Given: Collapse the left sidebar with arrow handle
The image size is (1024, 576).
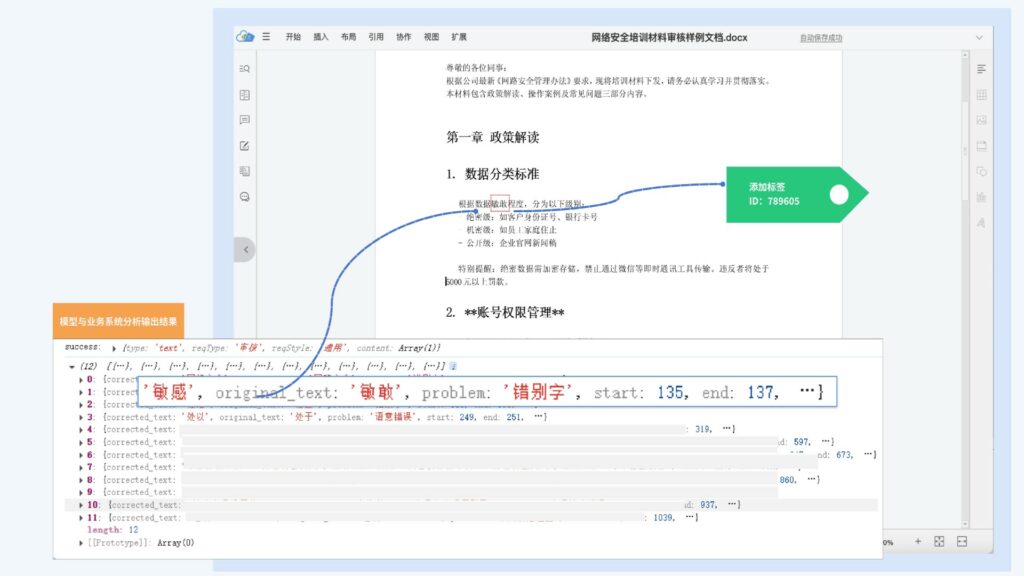Looking at the screenshot, I should tap(246, 248).
